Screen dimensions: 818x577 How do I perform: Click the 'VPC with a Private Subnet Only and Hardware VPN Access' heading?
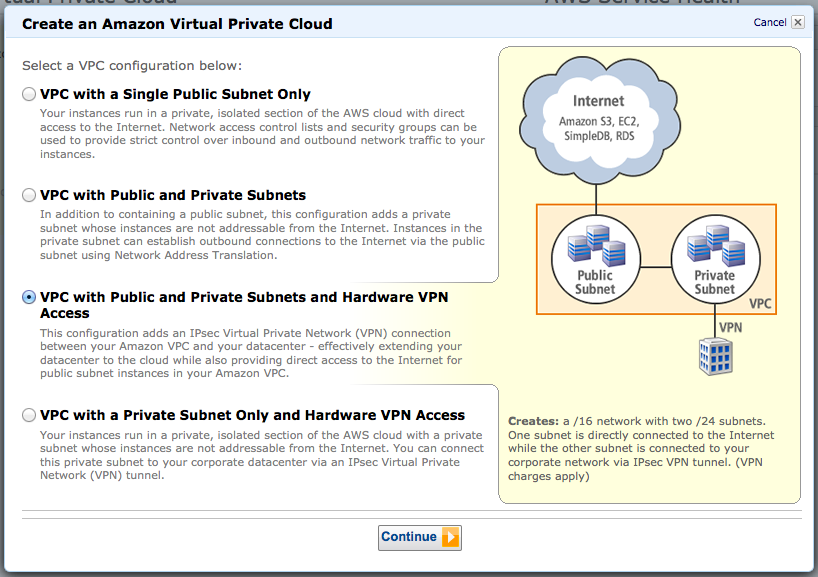coord(252,415)
